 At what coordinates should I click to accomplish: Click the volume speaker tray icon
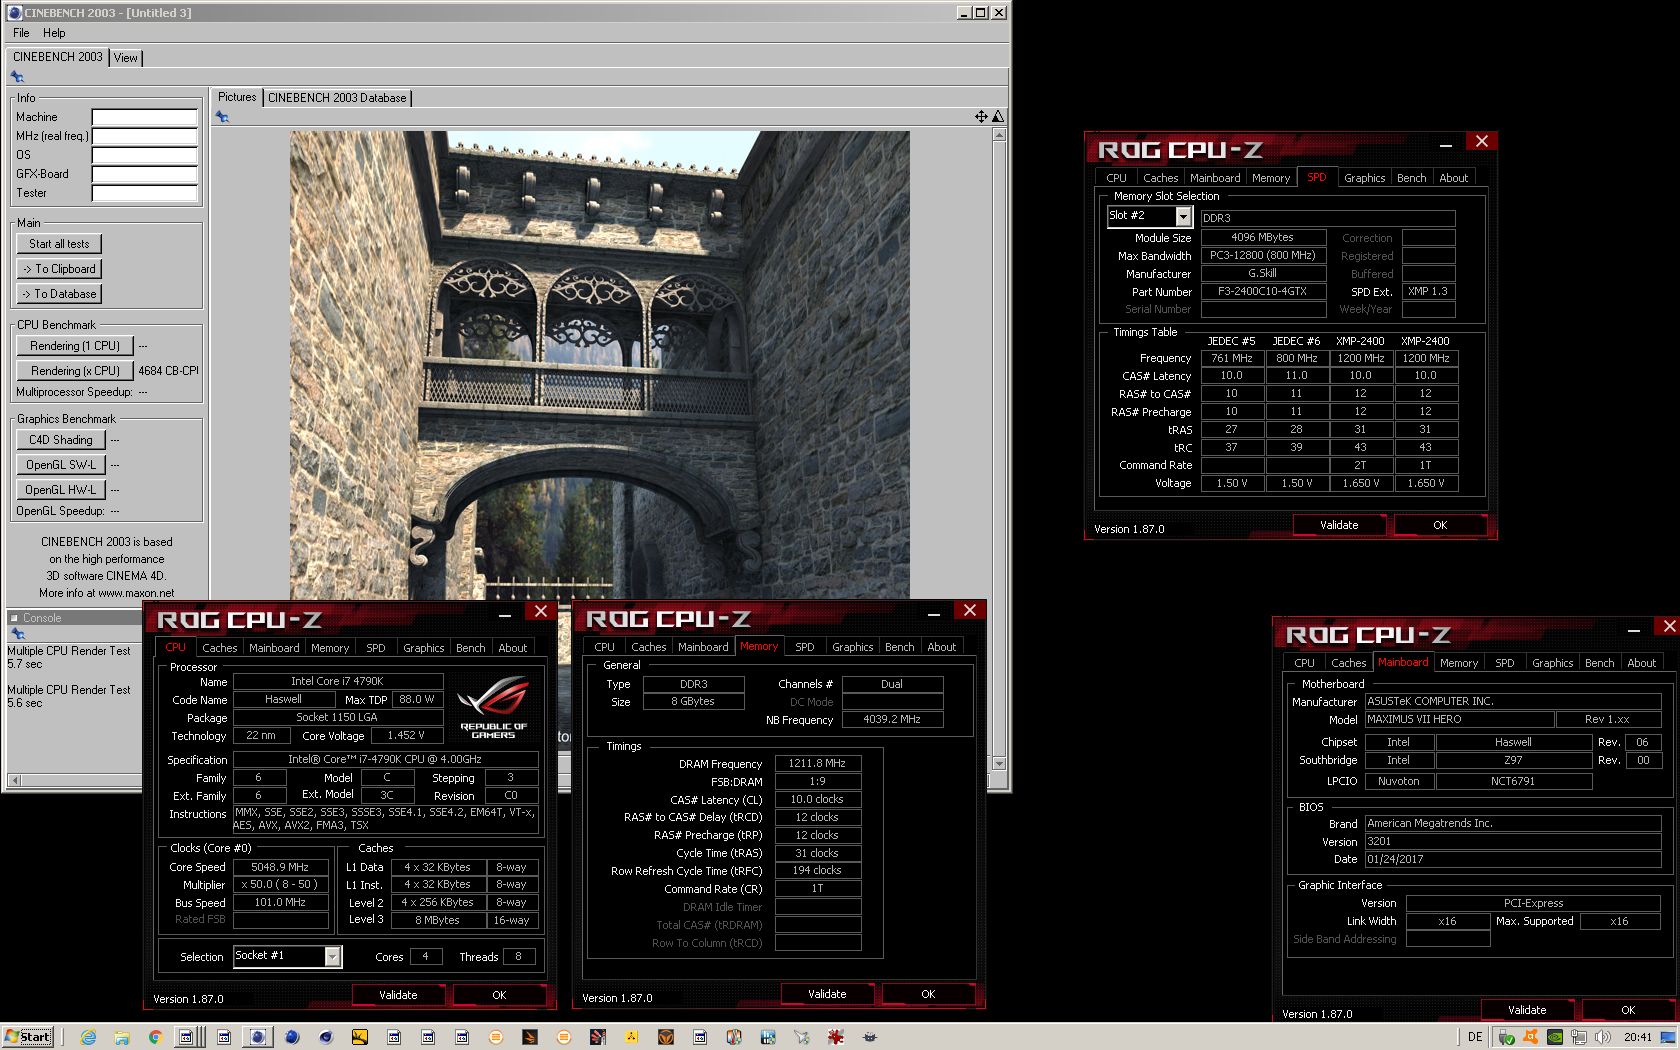(x=1603, y=1037)
